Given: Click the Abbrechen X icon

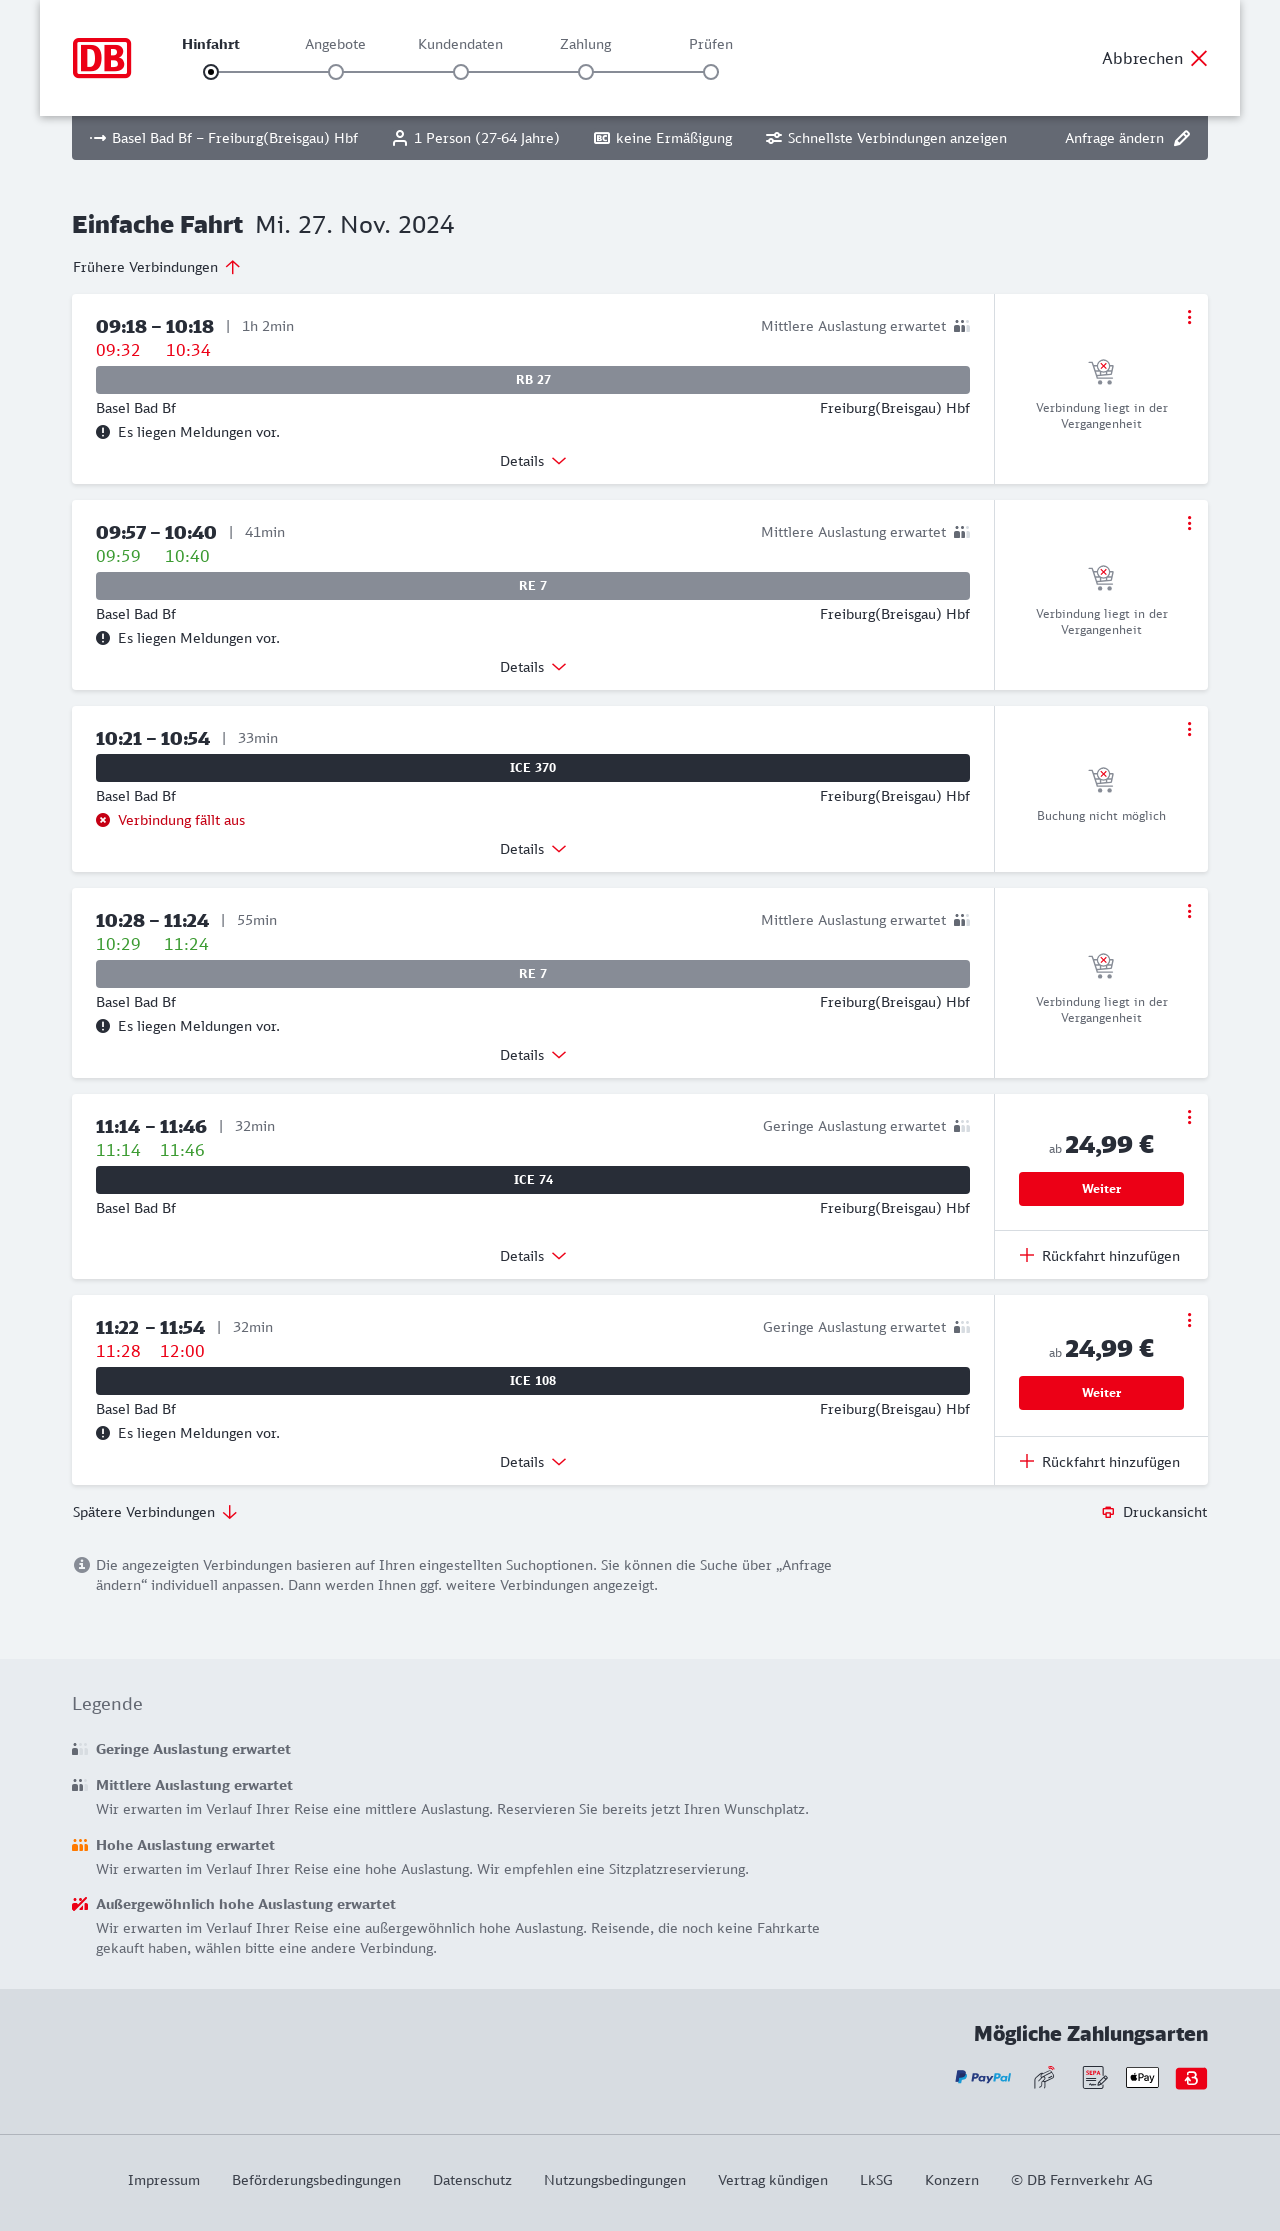Looking at the screenshot, I should 1199,58.
